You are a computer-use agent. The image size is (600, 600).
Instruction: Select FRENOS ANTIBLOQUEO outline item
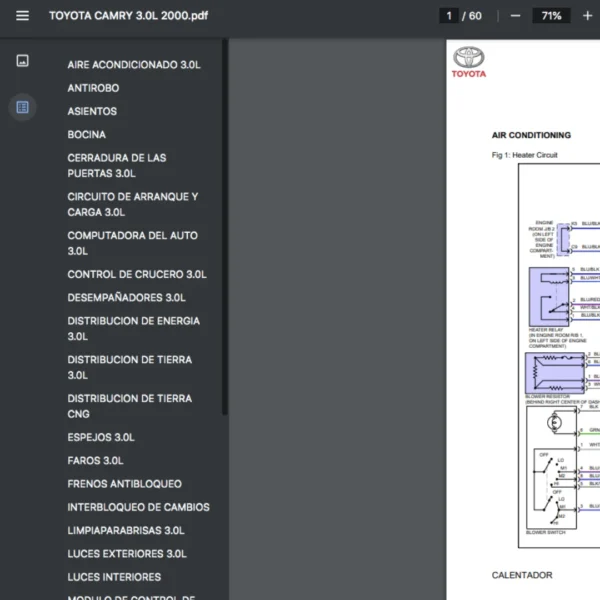point(124,484)
